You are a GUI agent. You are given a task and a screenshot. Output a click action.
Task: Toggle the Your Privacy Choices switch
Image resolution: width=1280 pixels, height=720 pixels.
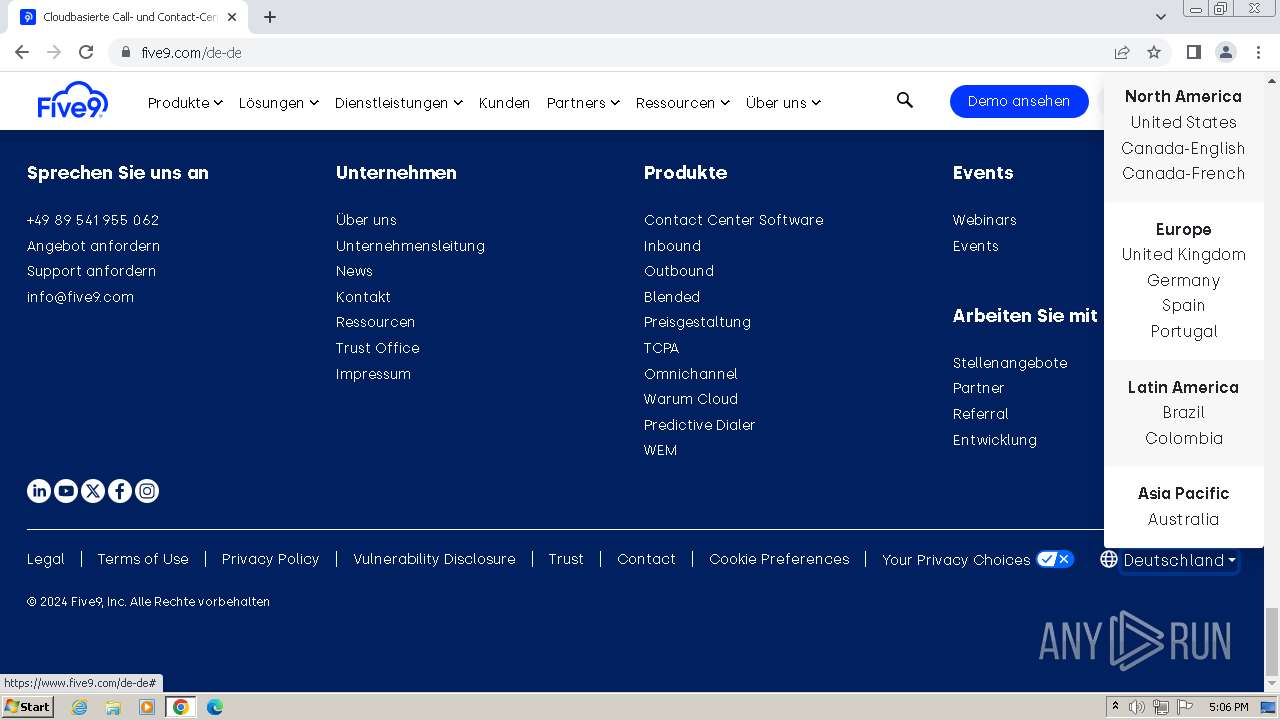pyautogui.click(x=1055, y=559)
